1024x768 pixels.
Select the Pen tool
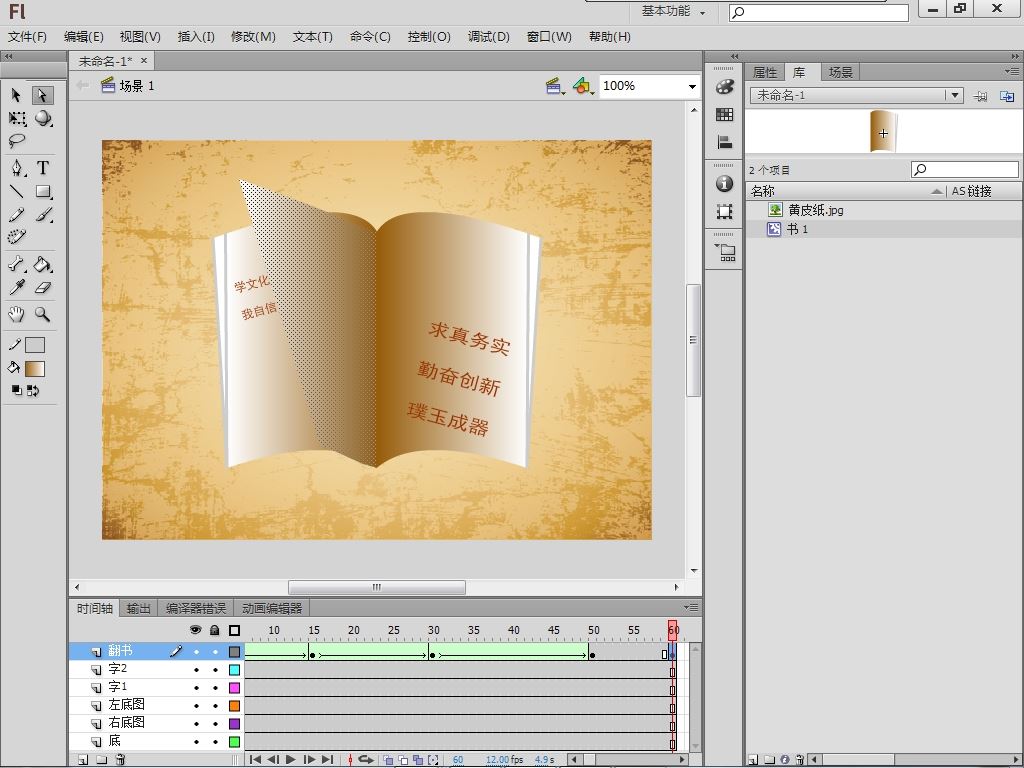pos(17,168)
